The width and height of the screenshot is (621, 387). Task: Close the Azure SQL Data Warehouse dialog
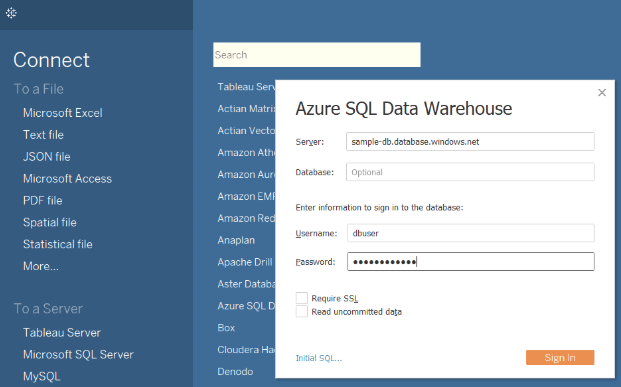[602, 92]
